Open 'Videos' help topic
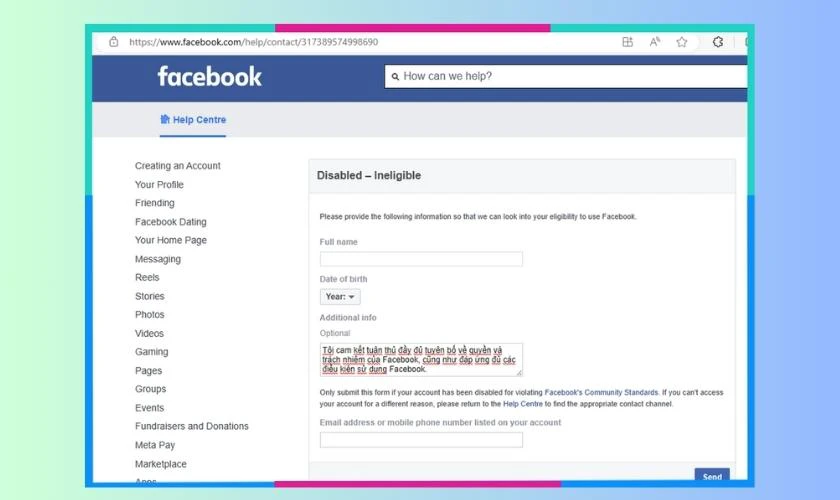The height and width of the screenshot is (500, 840). point(149,333)
